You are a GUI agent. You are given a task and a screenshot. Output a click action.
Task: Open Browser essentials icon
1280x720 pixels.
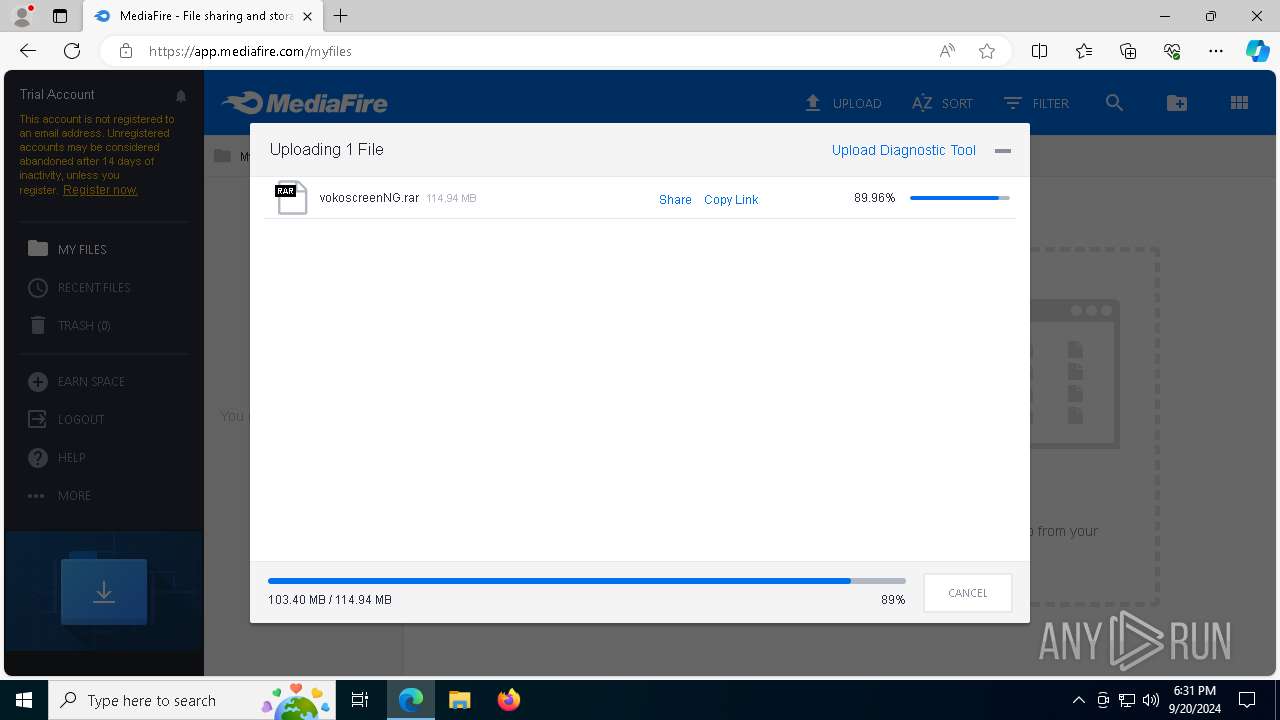(1172, 51)
